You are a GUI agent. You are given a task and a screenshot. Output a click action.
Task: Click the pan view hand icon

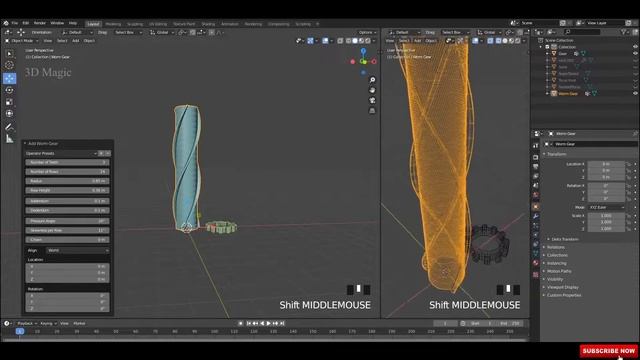coord(372,90)
